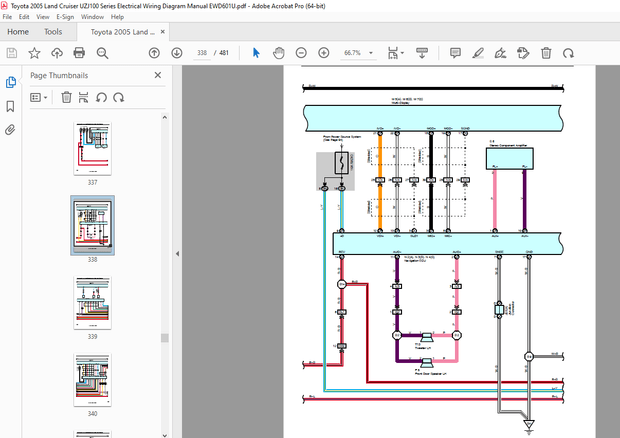The height and width of the screenshot is (438, 620).
Task: Click the scrolling mode icon
Action: [422, 53]
